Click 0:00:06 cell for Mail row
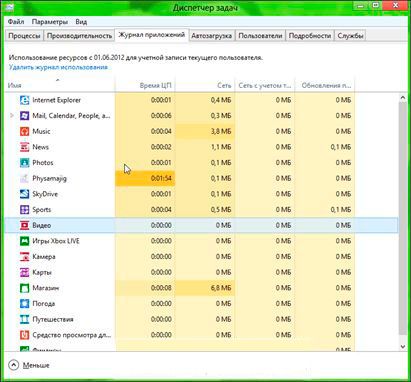This screenshot has height=382, width=411. click(145, 116)
